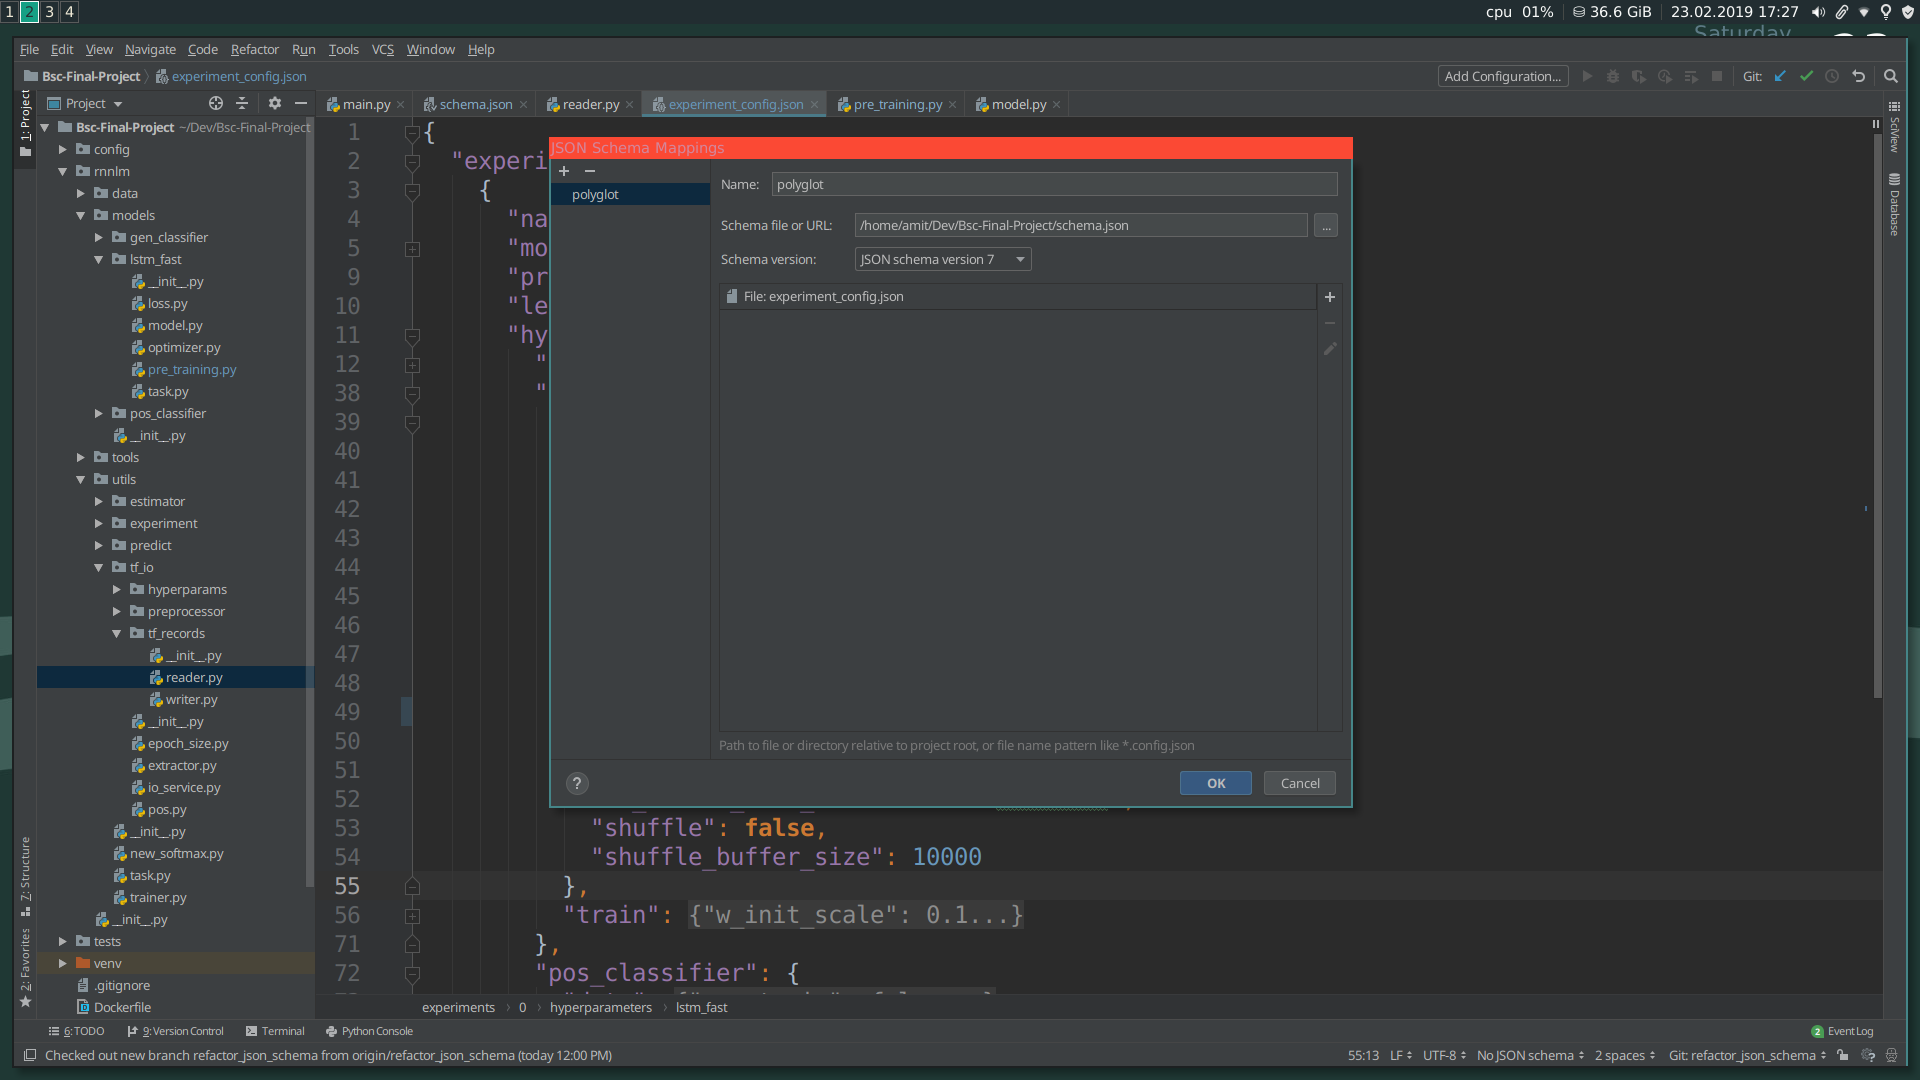Collapse the lstm_fast folder
Viewport: 1920px width, 1080px height.
99,260
